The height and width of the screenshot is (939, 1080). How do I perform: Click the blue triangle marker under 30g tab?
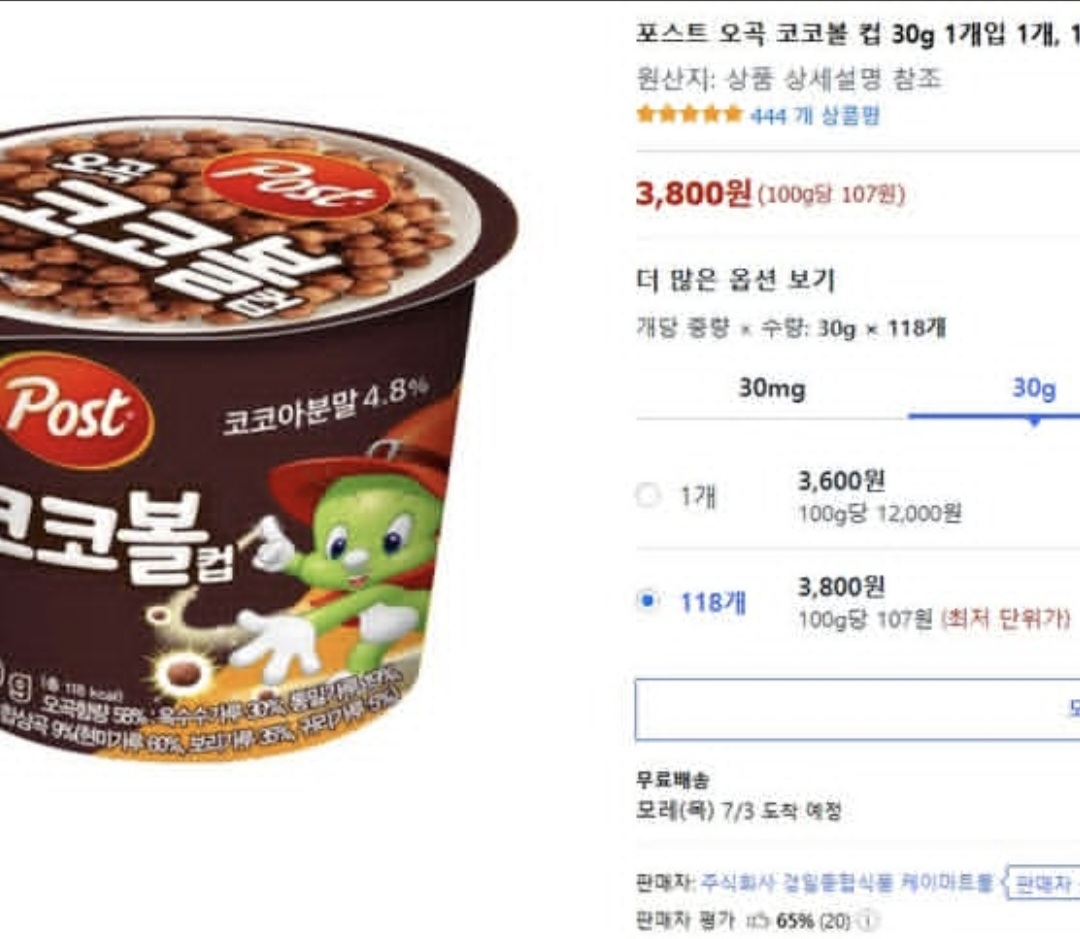1034,422
